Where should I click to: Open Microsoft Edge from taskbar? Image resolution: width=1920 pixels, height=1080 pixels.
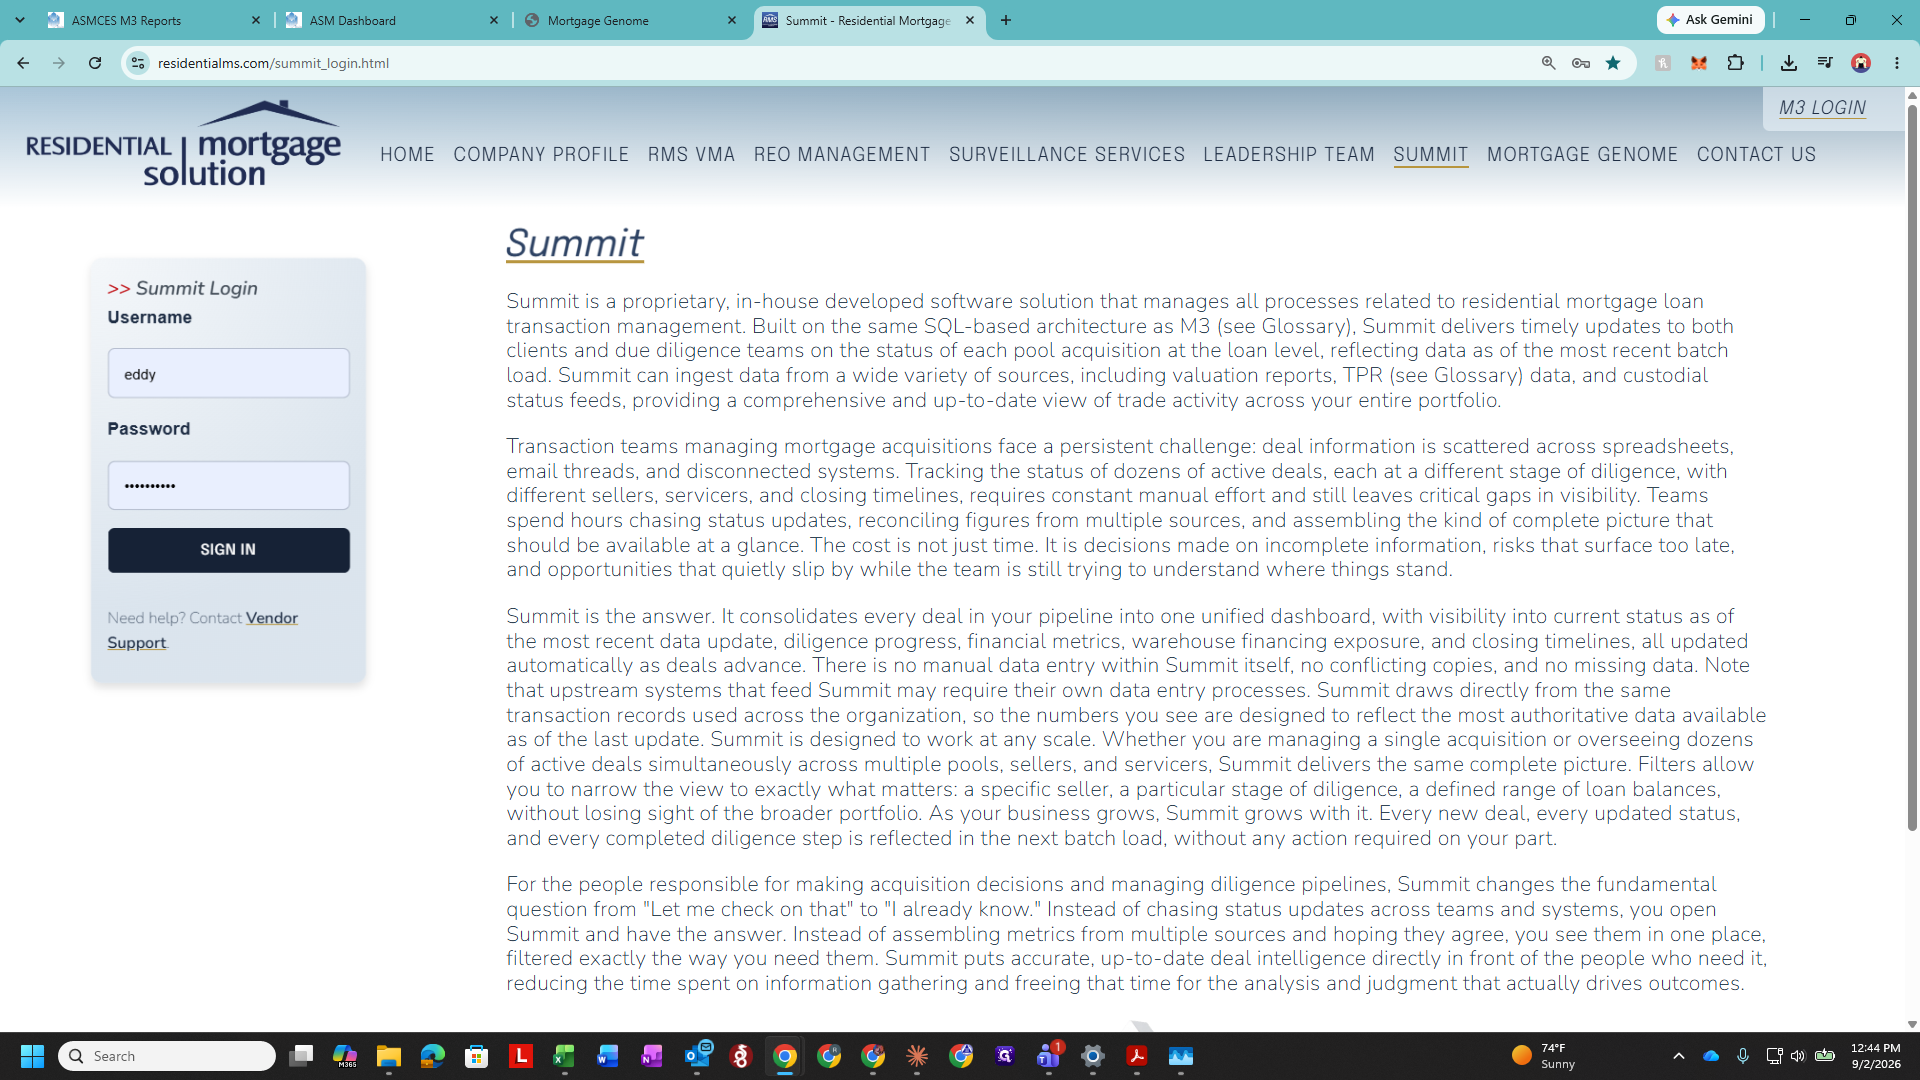click(x=433, y=1056)
